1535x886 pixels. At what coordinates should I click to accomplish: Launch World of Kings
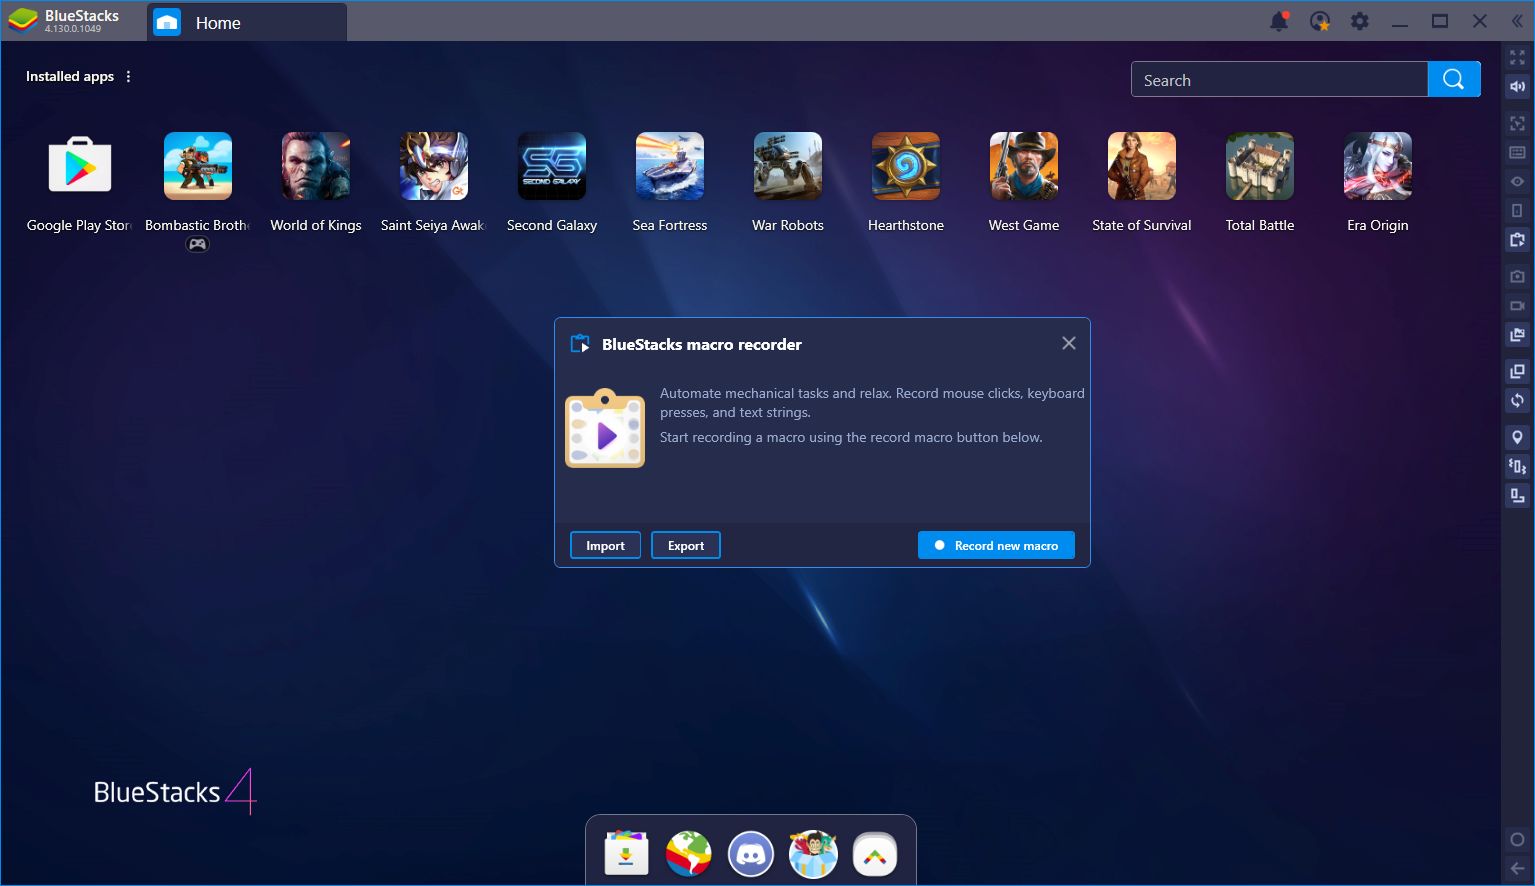pyautogui.click(x=316, y=166)
